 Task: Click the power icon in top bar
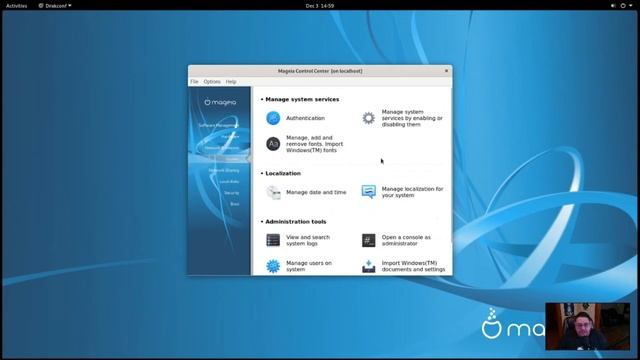(623, 6)
